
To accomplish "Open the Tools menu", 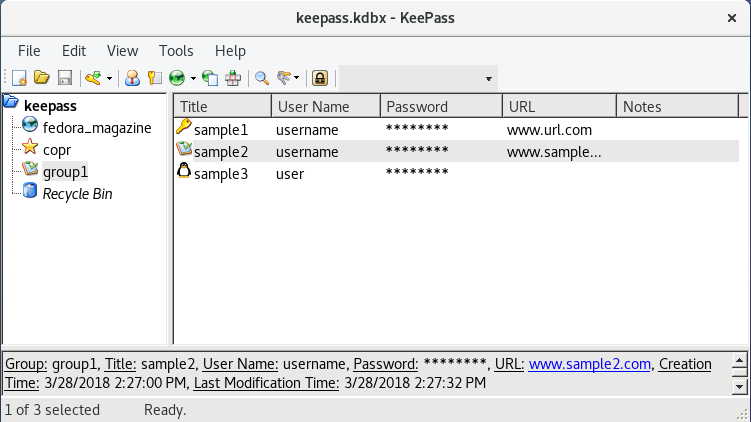I will (x=176, y=51).
